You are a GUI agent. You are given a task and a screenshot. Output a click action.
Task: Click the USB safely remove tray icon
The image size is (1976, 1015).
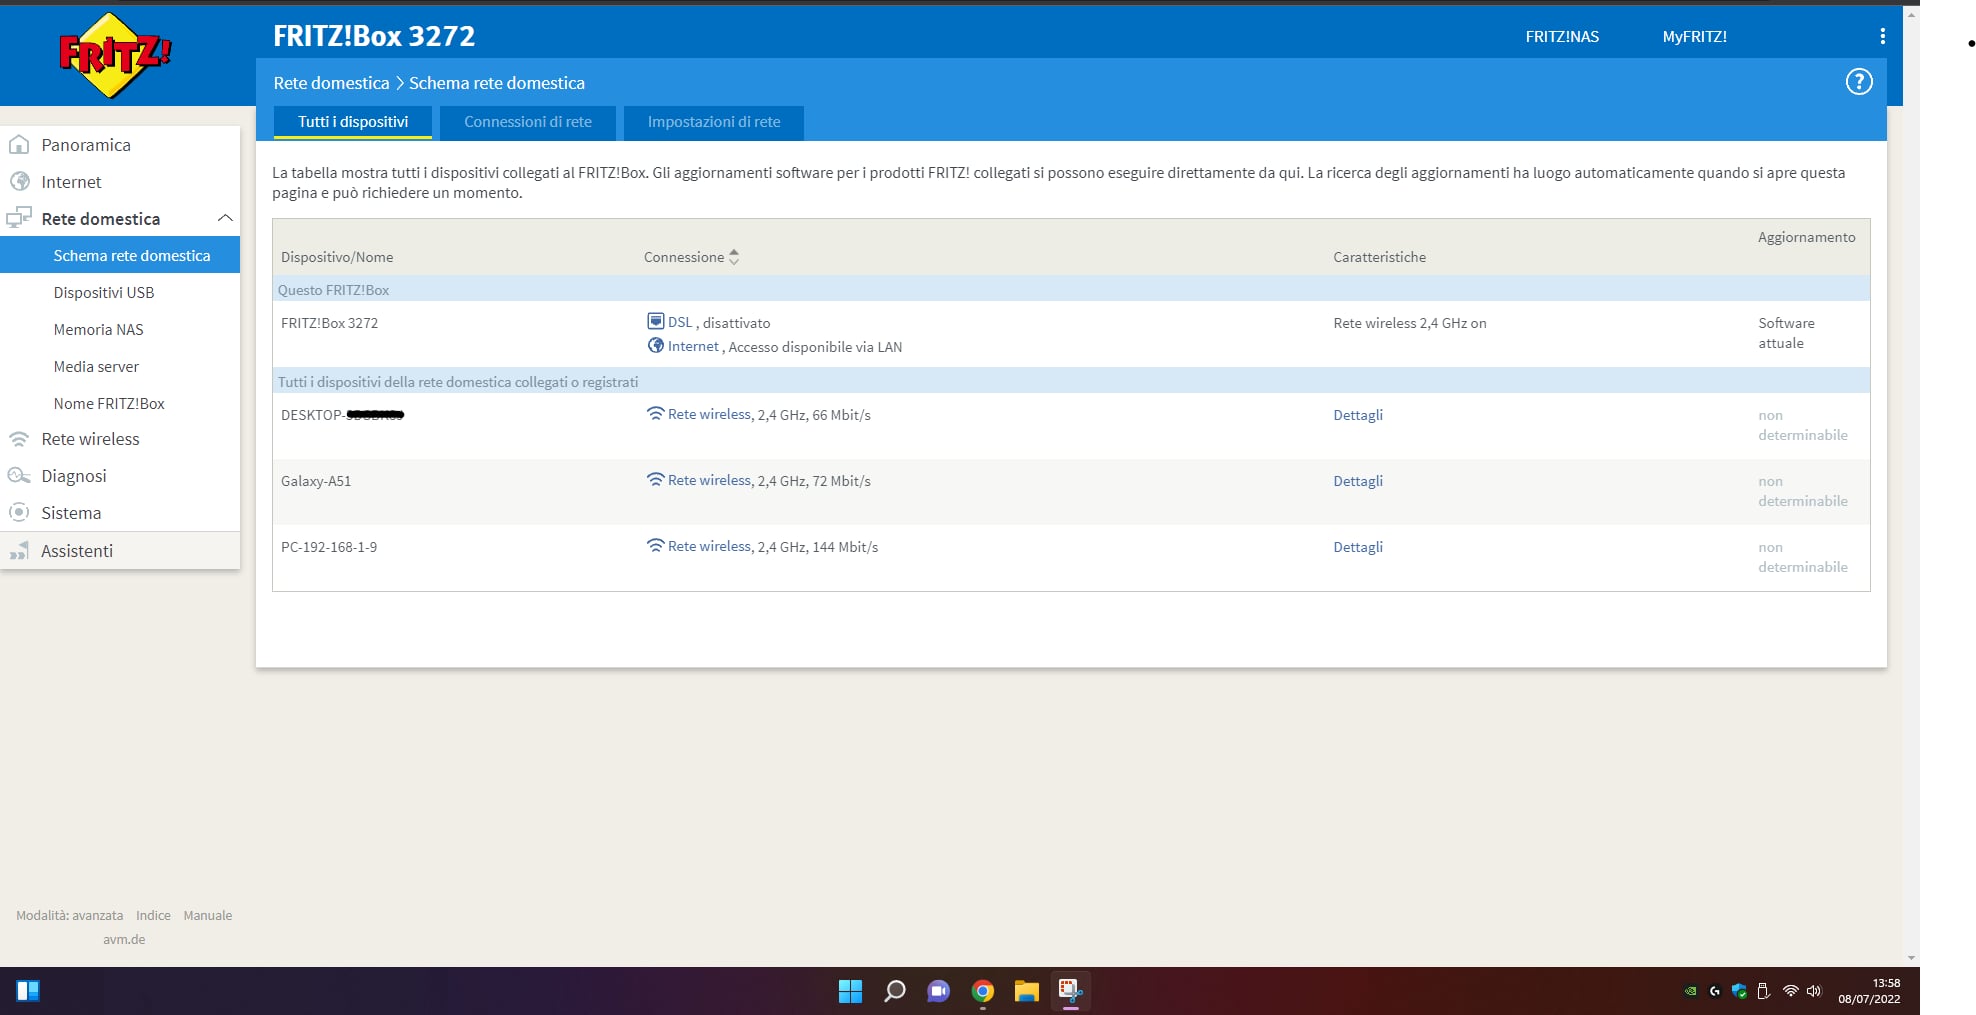[1763, 992]
